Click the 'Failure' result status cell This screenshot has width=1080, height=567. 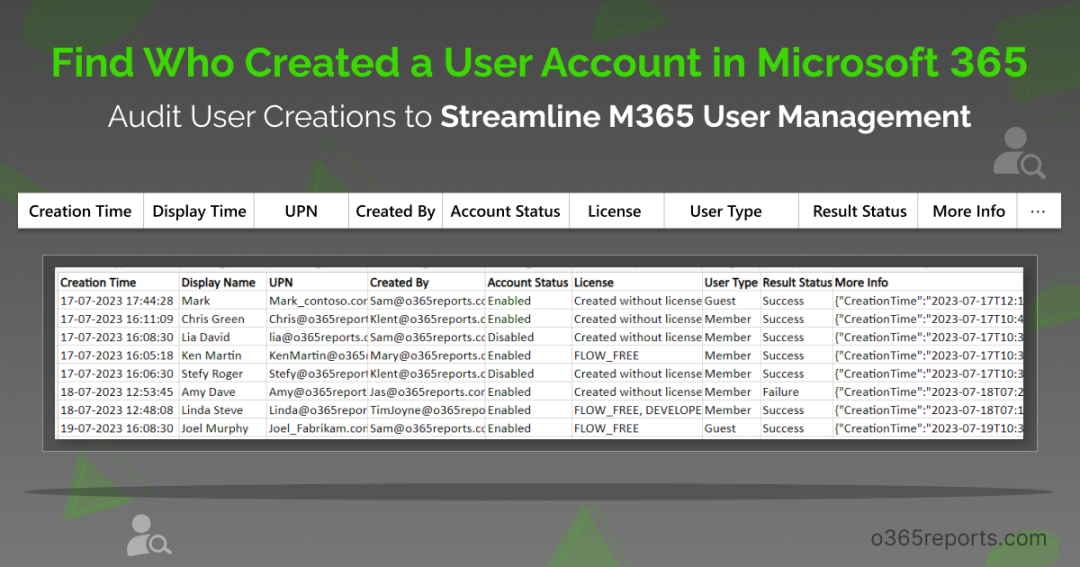click(x=780, y=391)
